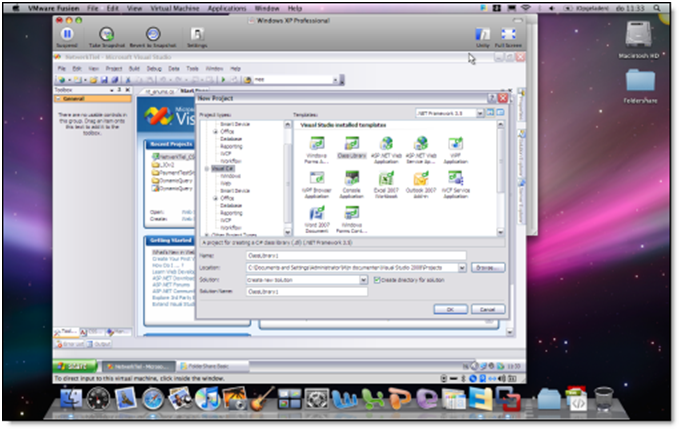Viewport: 681px width, 431px height.
Task: Open VMware Fusion Settings icon
Action: (x=197, y=34)
